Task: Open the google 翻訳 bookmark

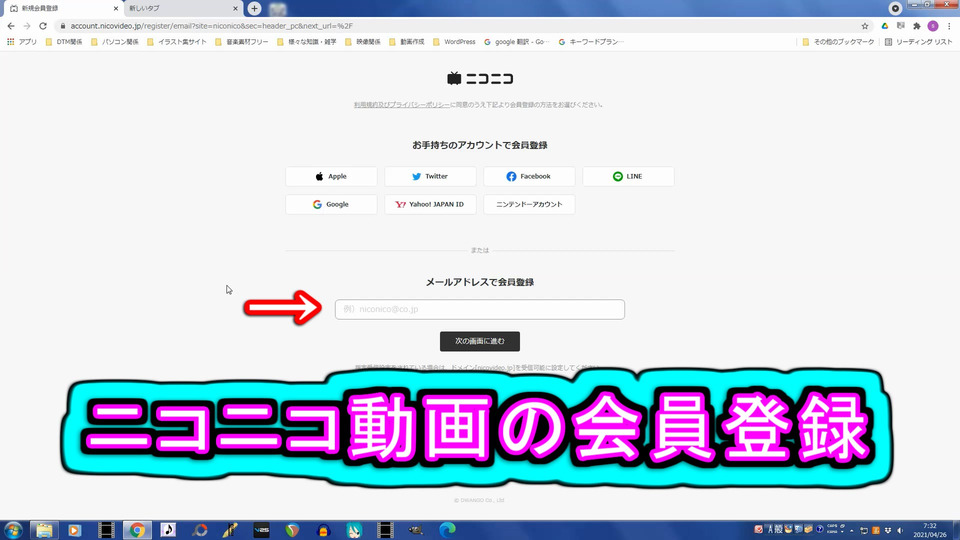Action: pyautogui.click(x=516, y=42)
